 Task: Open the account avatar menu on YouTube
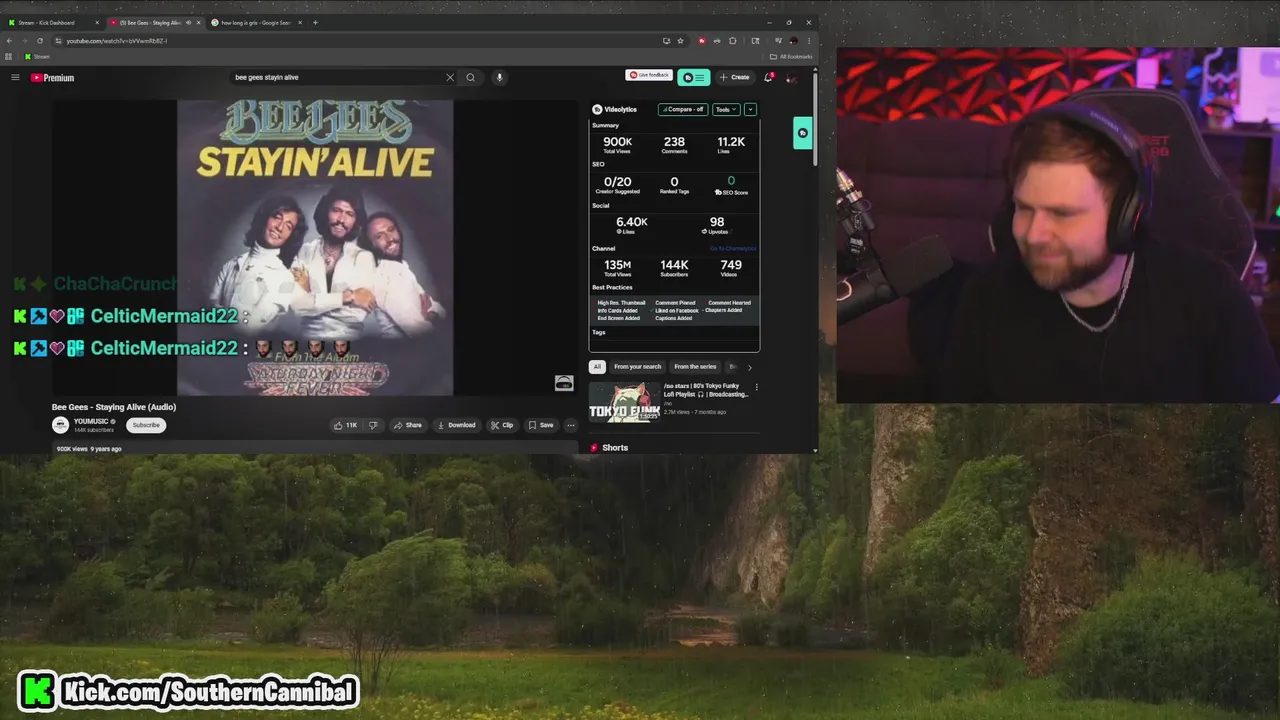pyautogui.click(x=791, y=77)
